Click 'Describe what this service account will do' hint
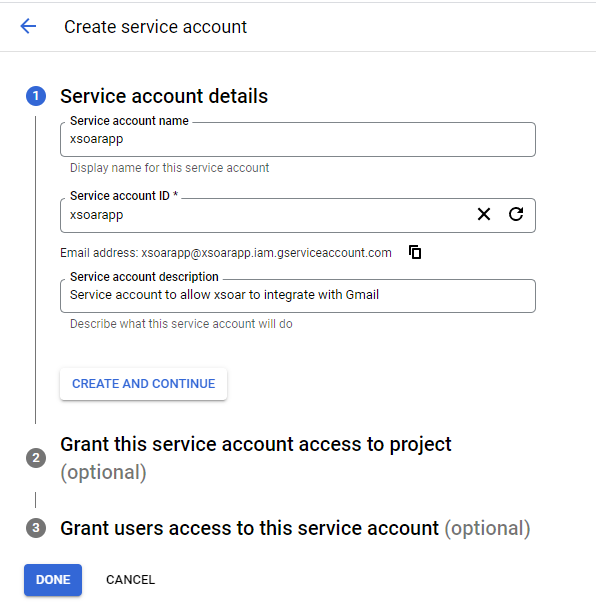 click(181, 324)
